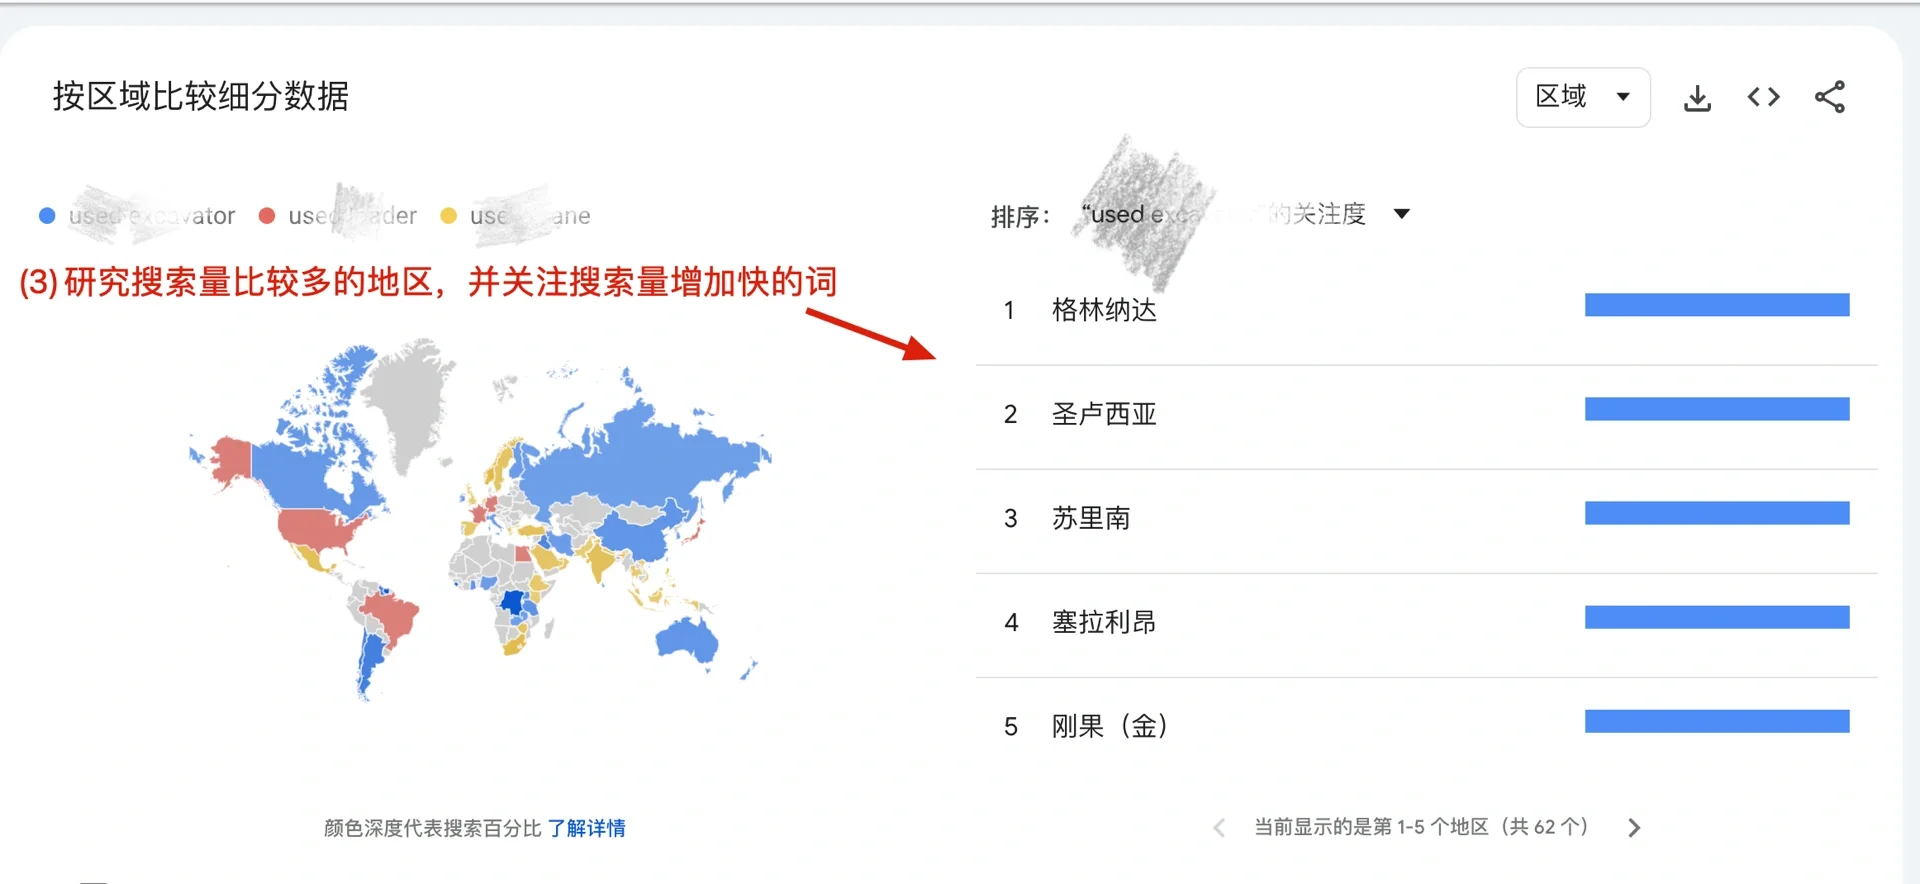Click the interest bar for 苏里南
This screenshot has height=884, width=1920.
tap(1717, 513)
